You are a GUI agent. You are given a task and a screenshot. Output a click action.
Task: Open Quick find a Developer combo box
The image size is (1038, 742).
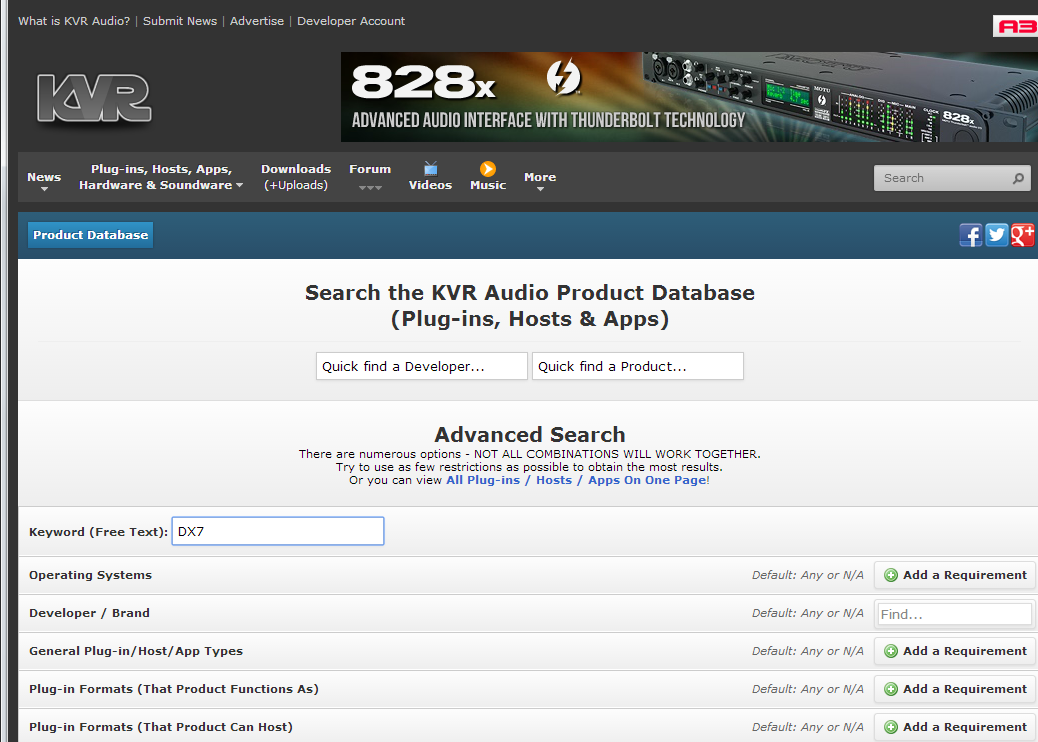click(x=422, y=366)
